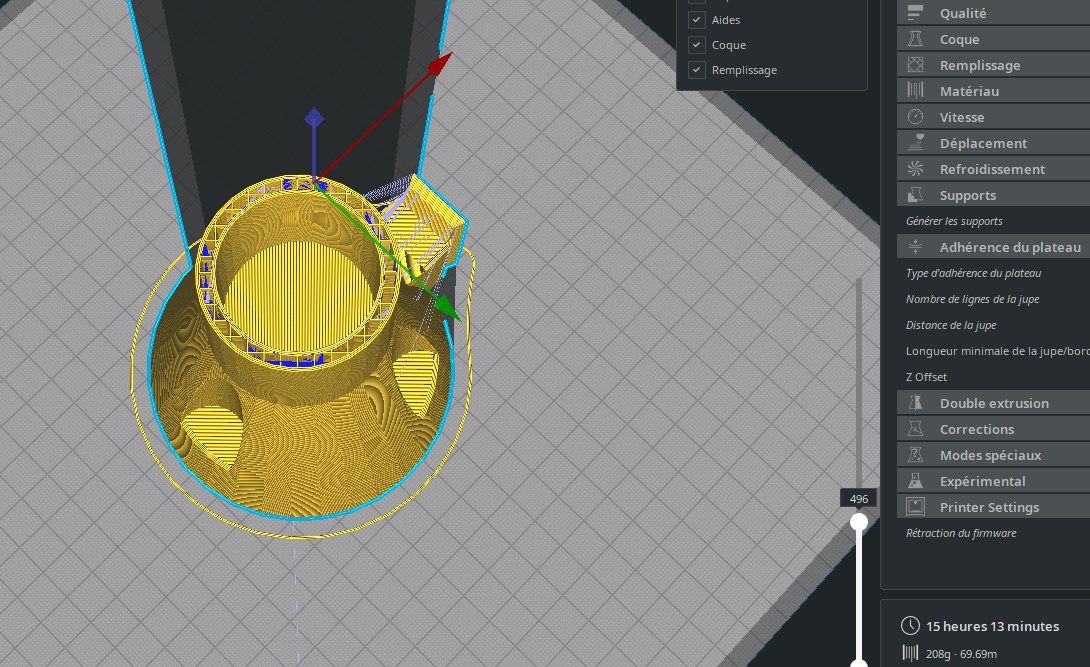The height and width of the screenshot is (667, 1090).
Task: Toggle the Coque view checkbox
Action: pos(696,45)
